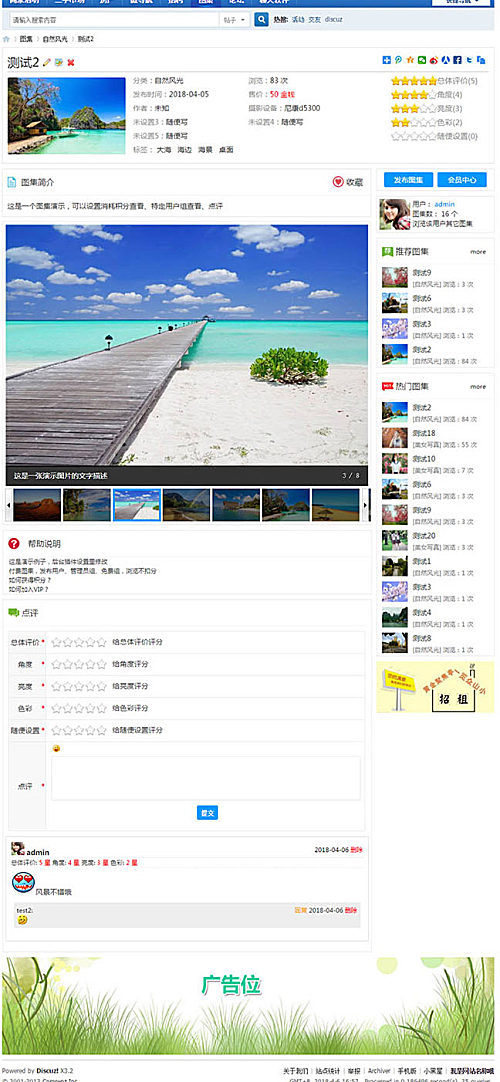Open 测试4 in hot albums list

421,612
